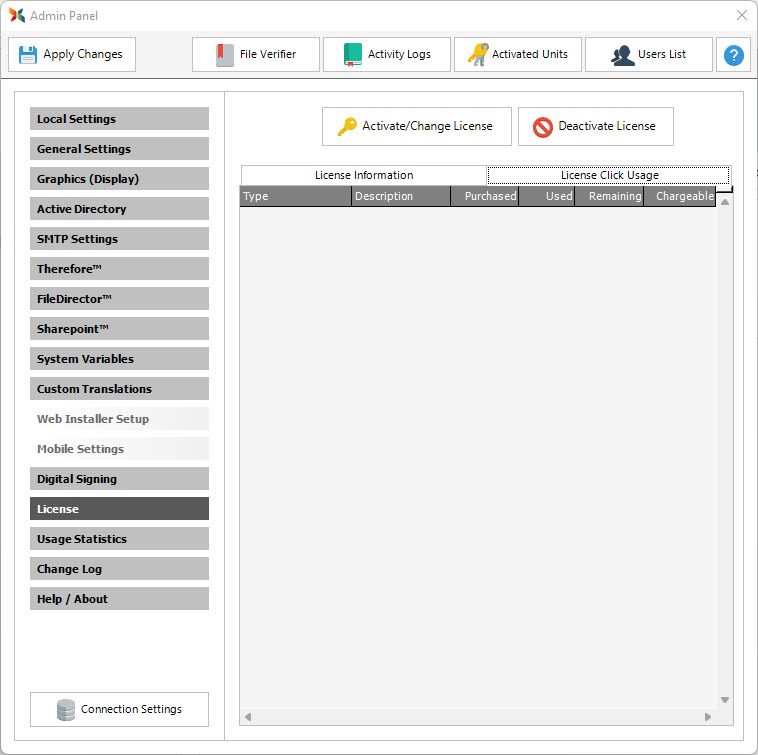Select Web Installer Setup entry
The height and width of the screenshot is (755, 758).
coord(119,419)
